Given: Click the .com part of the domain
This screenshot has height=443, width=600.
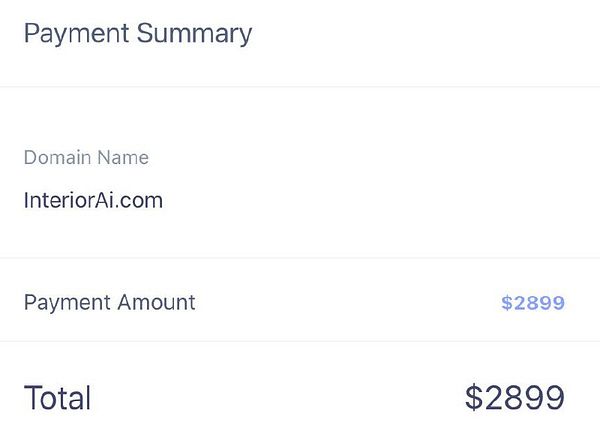Looking at the screenshot, I should (139, 201).
